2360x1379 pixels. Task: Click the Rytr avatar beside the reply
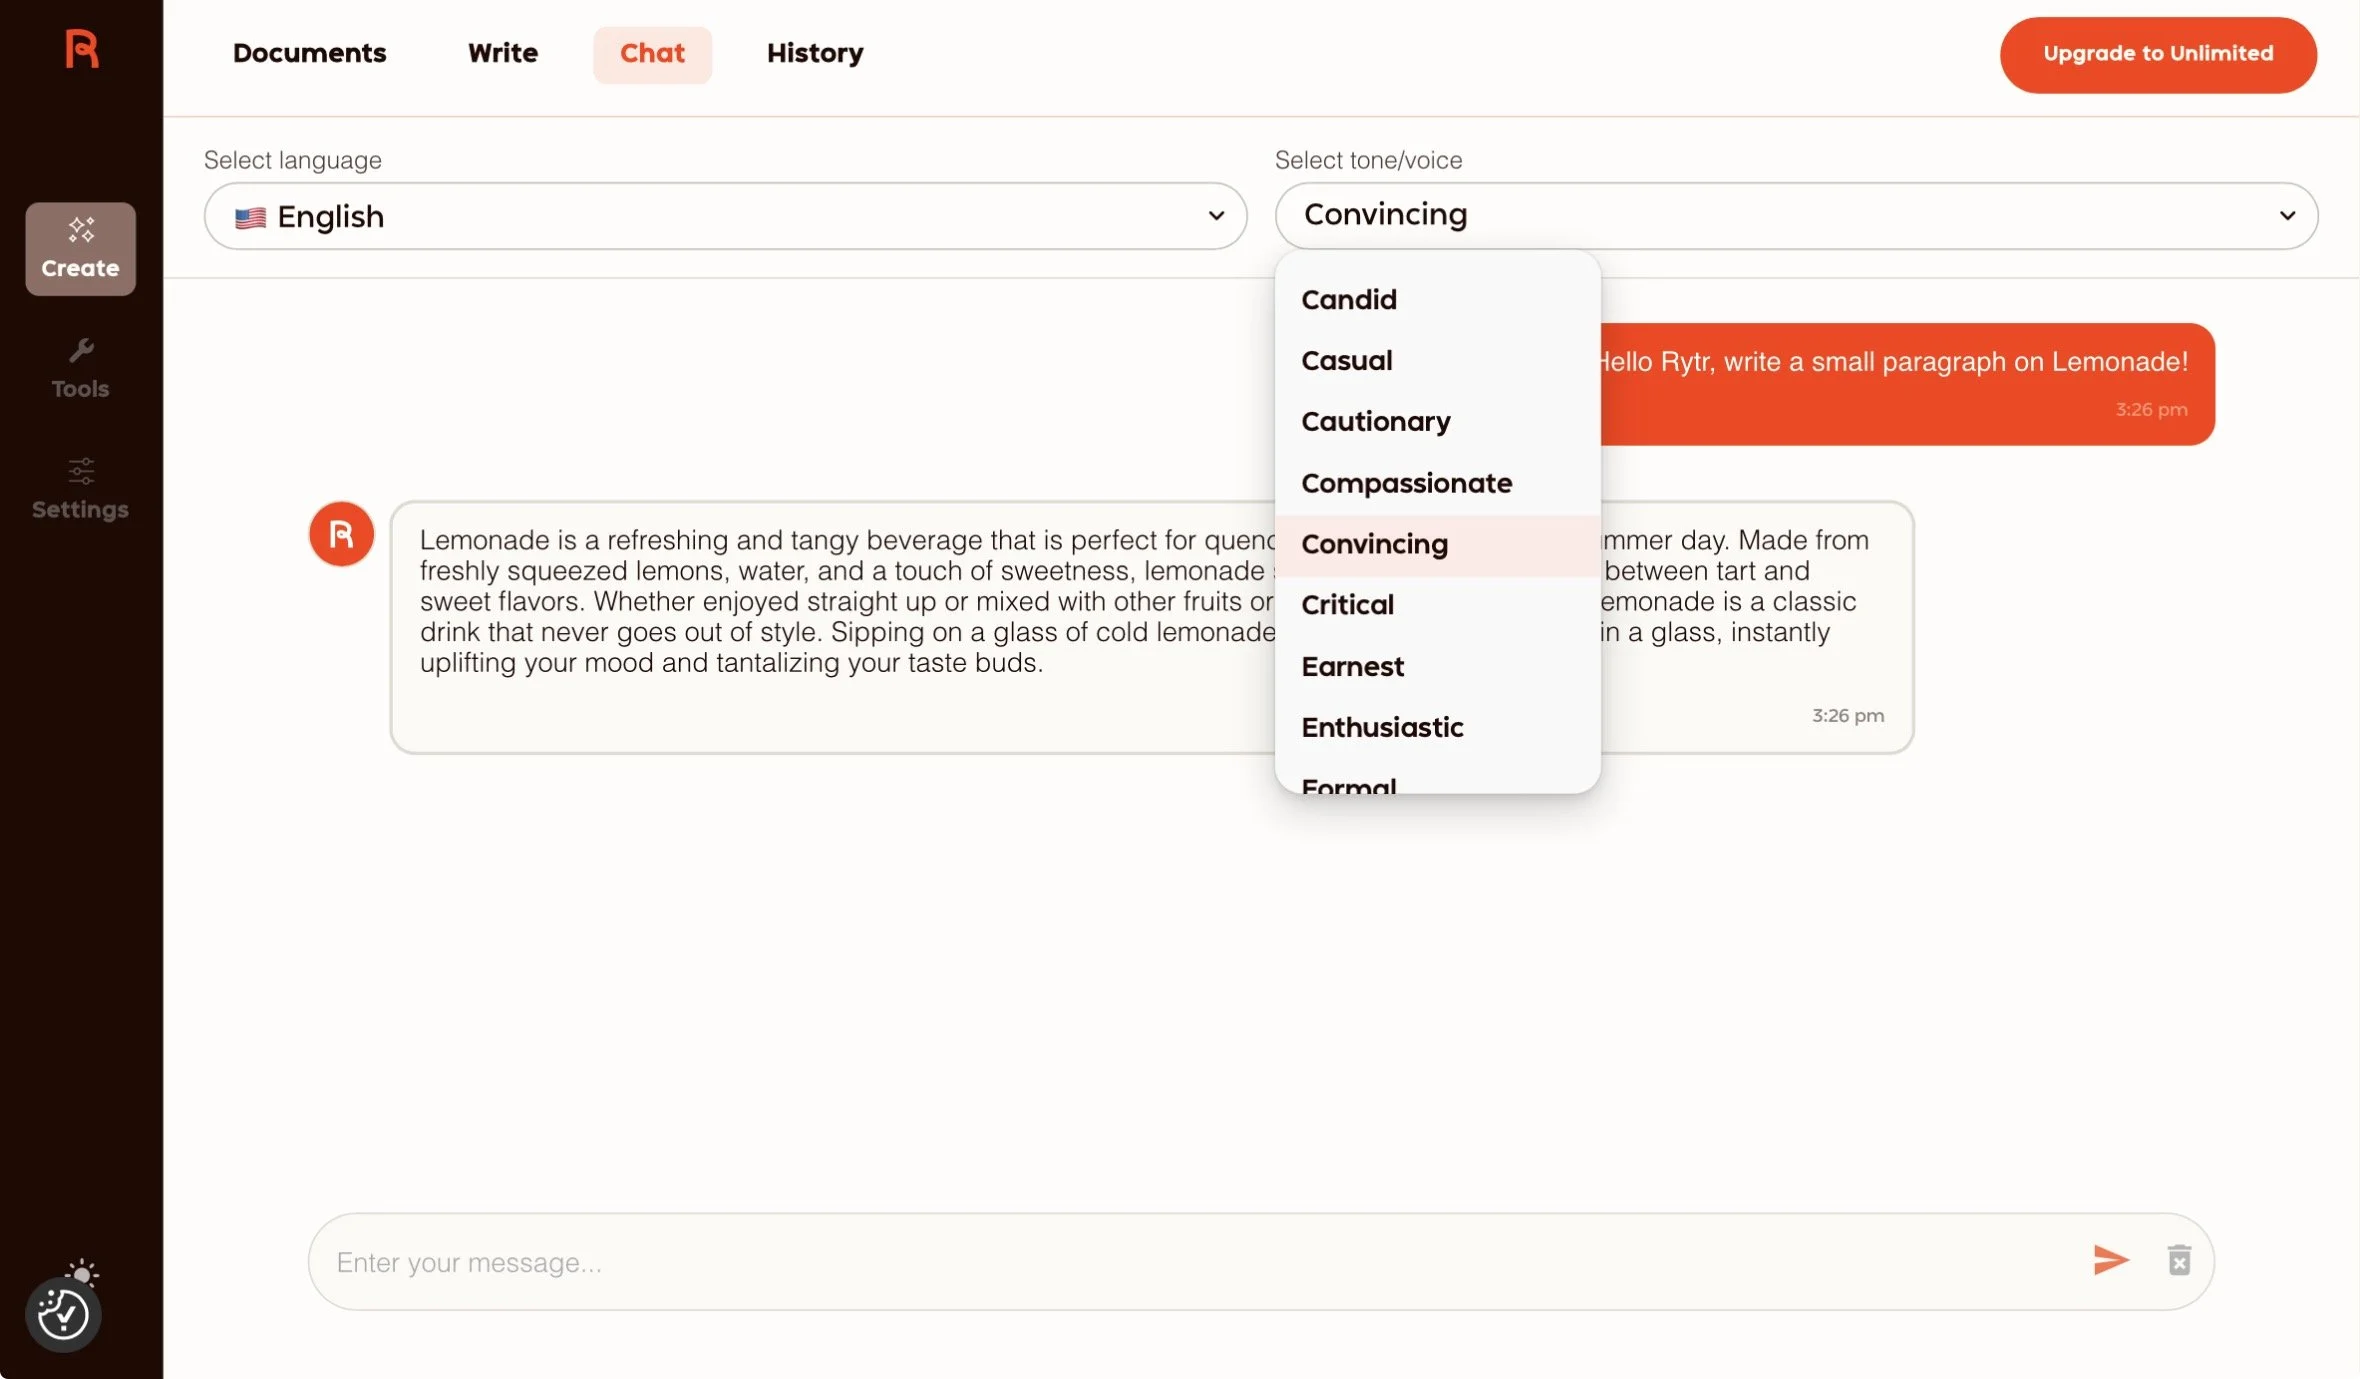tap(341, 534)
